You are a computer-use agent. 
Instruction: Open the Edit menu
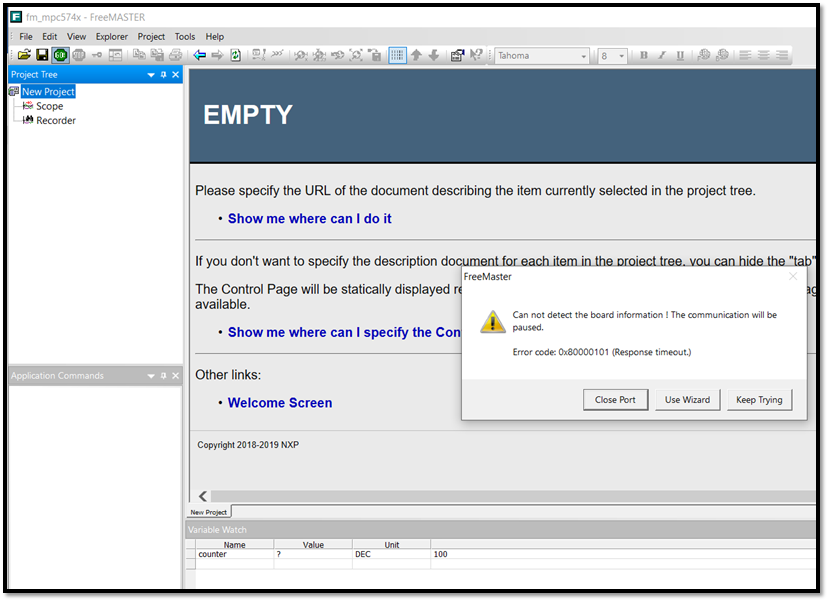50,36
